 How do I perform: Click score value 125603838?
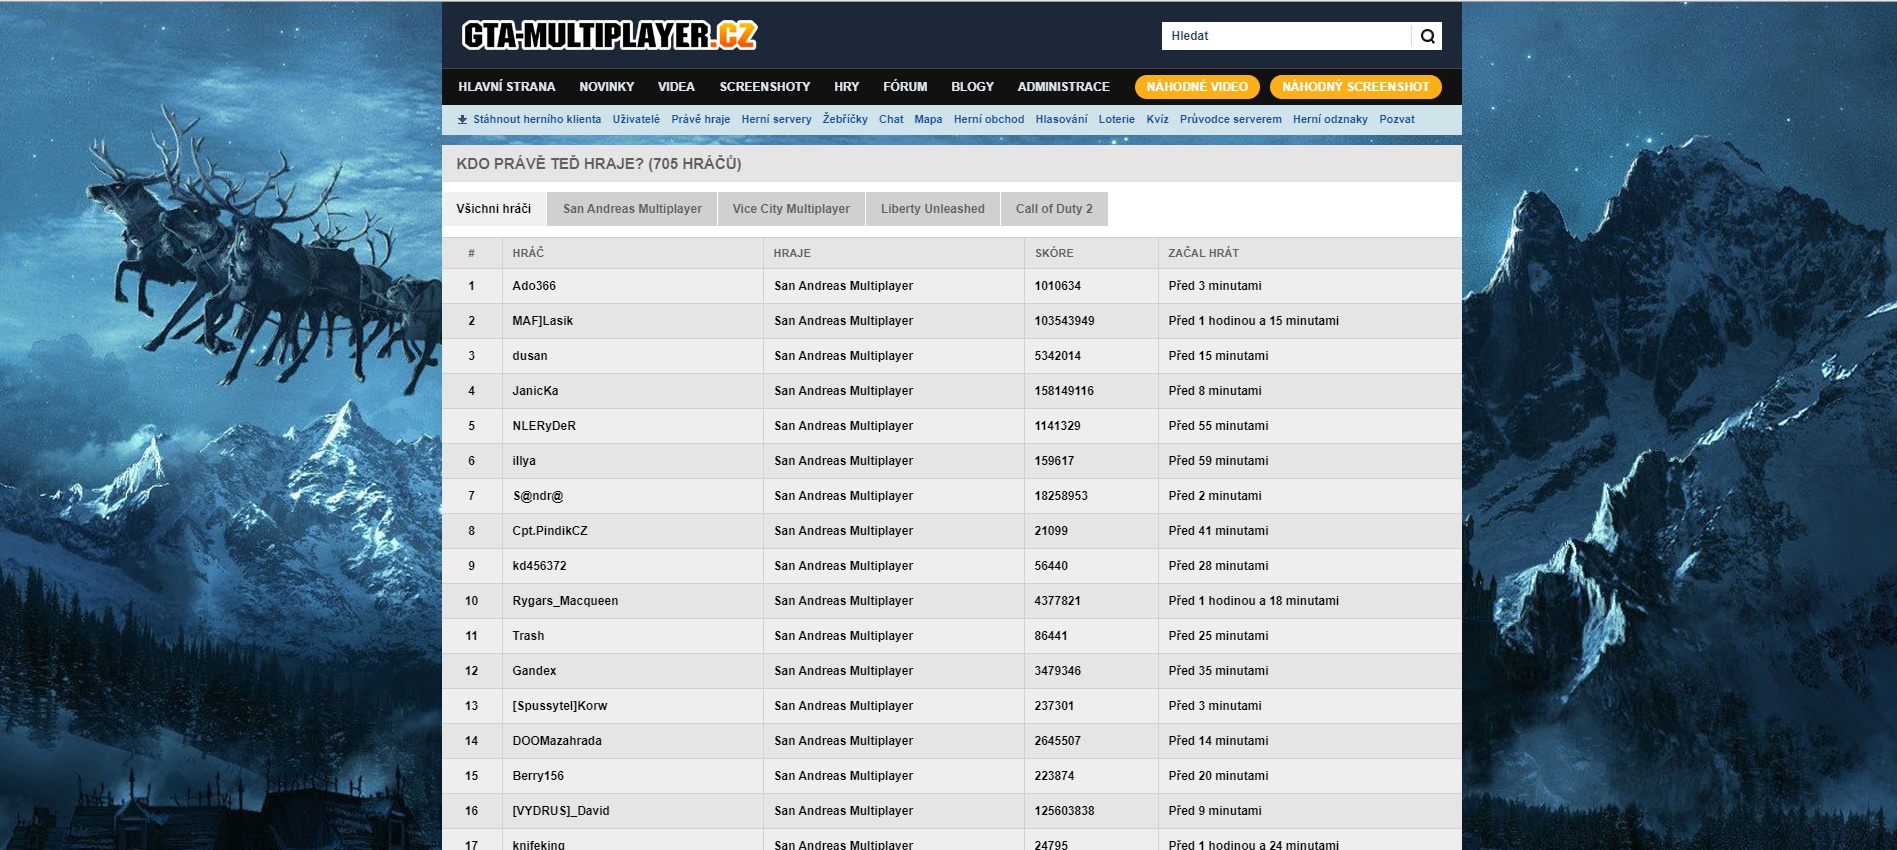point(1064,811)
